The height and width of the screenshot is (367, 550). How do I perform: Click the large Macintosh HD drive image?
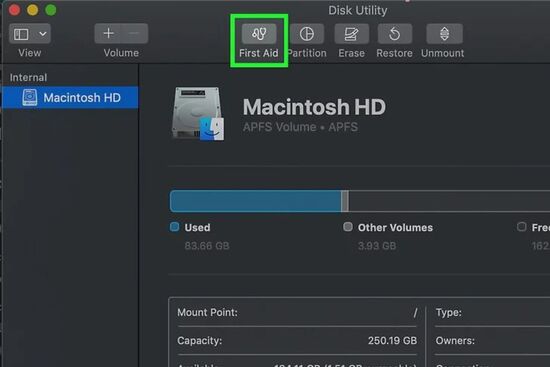tap(198, 114)
